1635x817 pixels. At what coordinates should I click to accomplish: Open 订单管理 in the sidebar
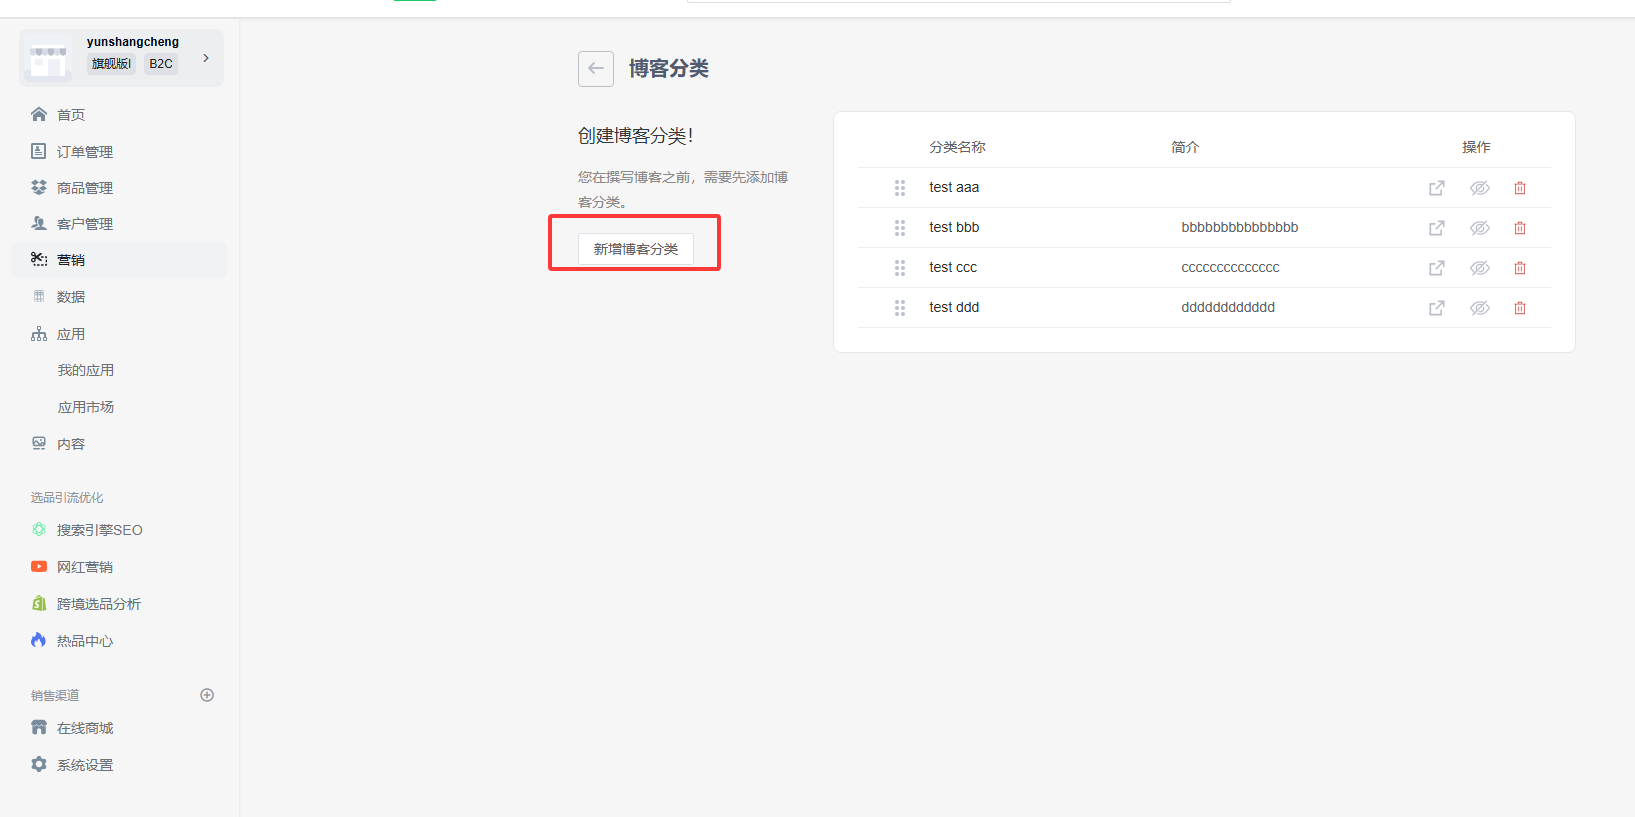(x=84, y=152)
